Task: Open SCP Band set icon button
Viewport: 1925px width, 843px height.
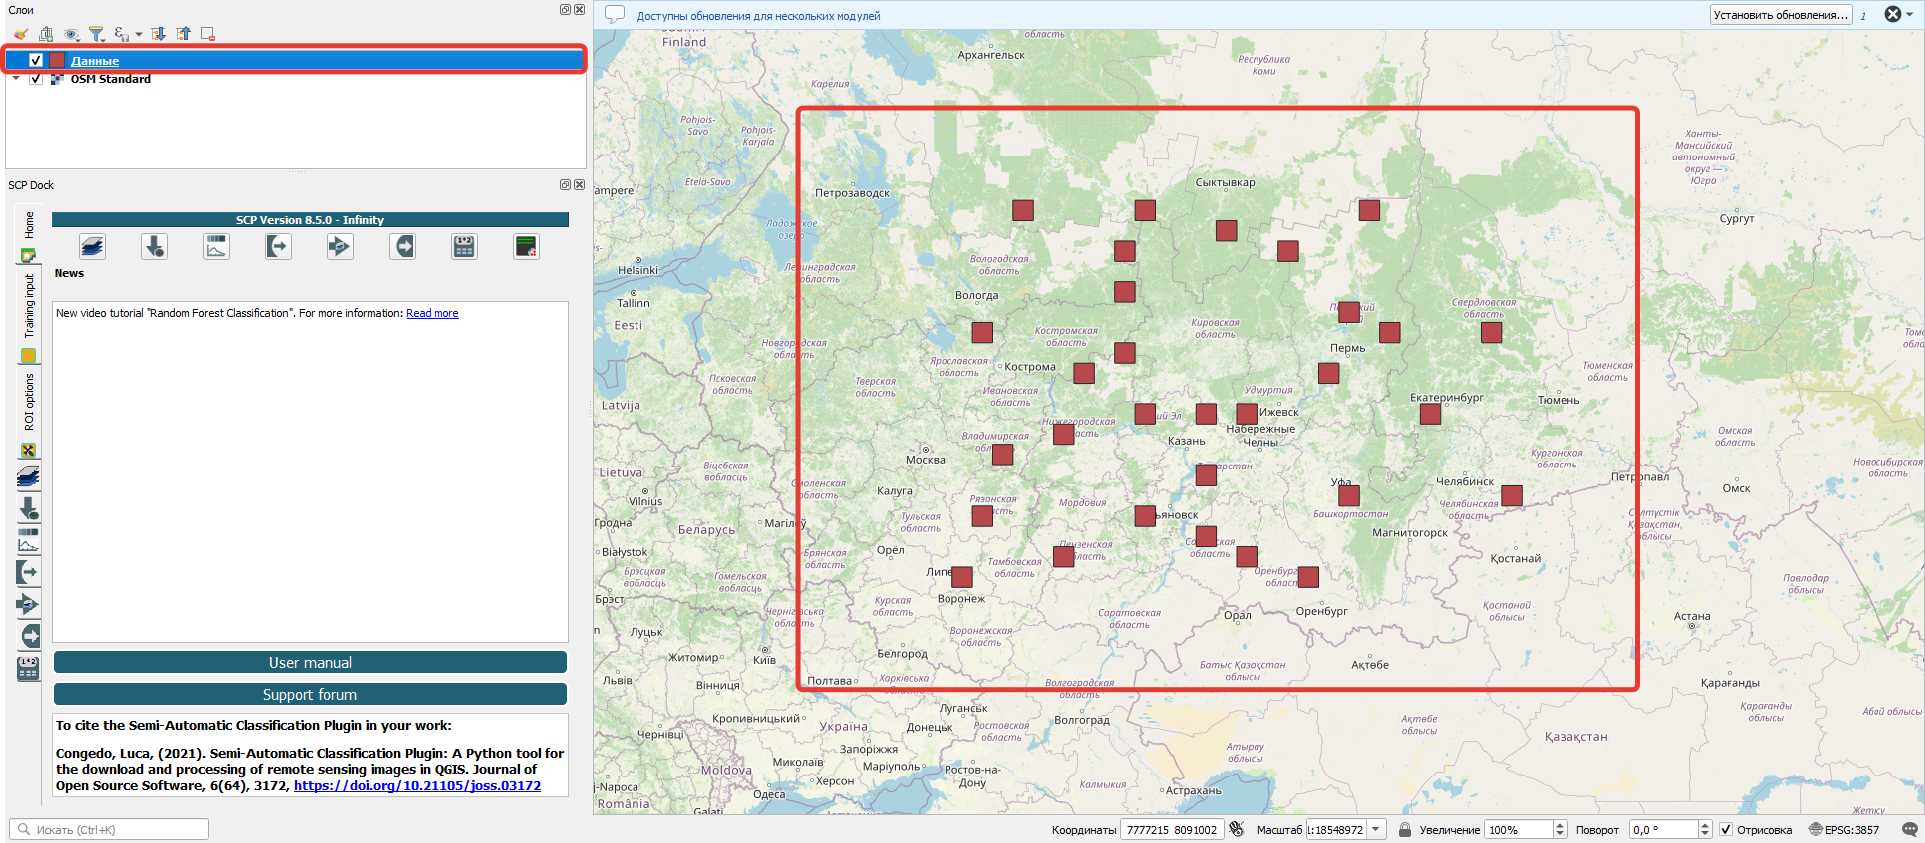Action: tap(92, 246)
